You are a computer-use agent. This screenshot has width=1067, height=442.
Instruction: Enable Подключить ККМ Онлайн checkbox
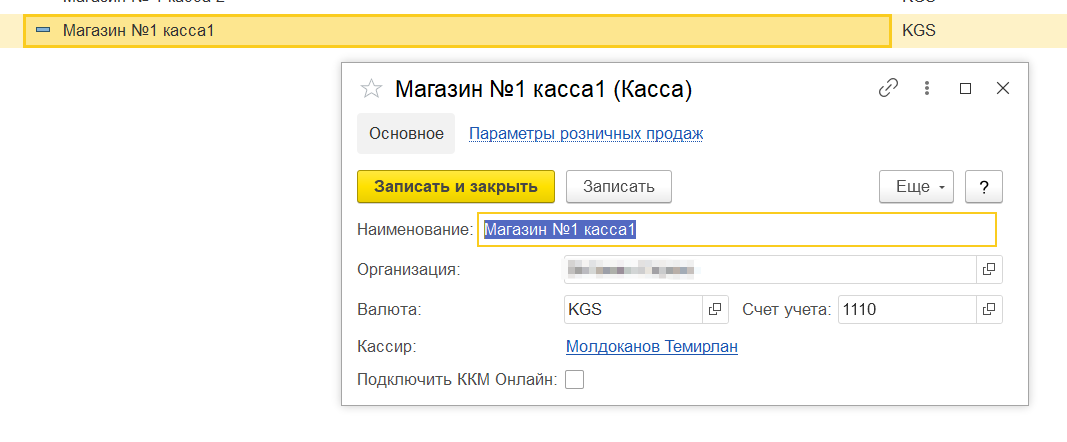pyautogui.click(x=575, y=380)
